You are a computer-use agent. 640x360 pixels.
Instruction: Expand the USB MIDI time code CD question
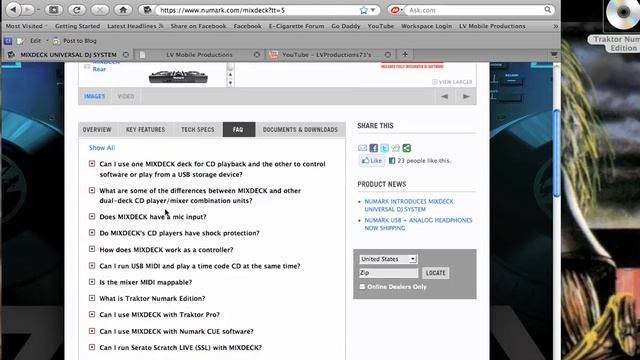(x=92, y=265)
